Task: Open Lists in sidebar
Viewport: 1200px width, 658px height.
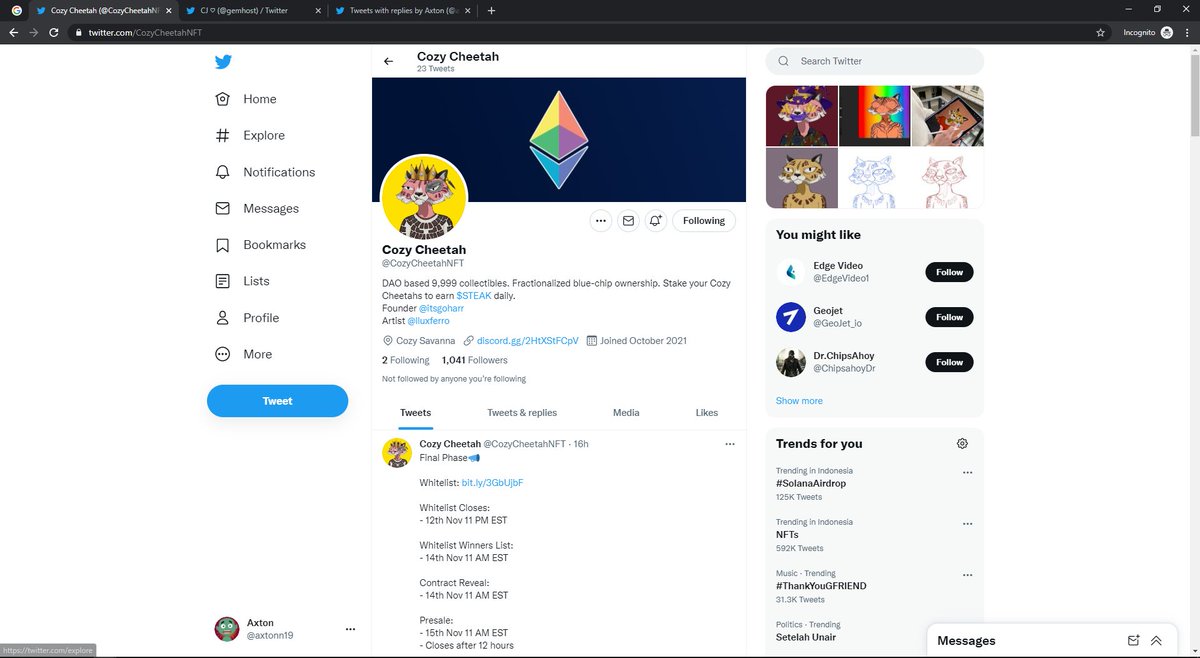Action: (242, 281)
